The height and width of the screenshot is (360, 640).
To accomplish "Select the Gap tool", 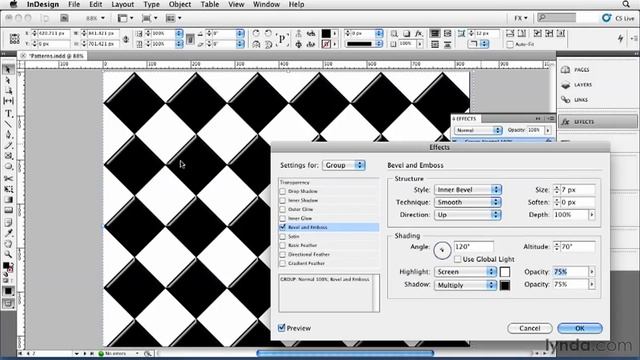I will [x=8, y=101].
